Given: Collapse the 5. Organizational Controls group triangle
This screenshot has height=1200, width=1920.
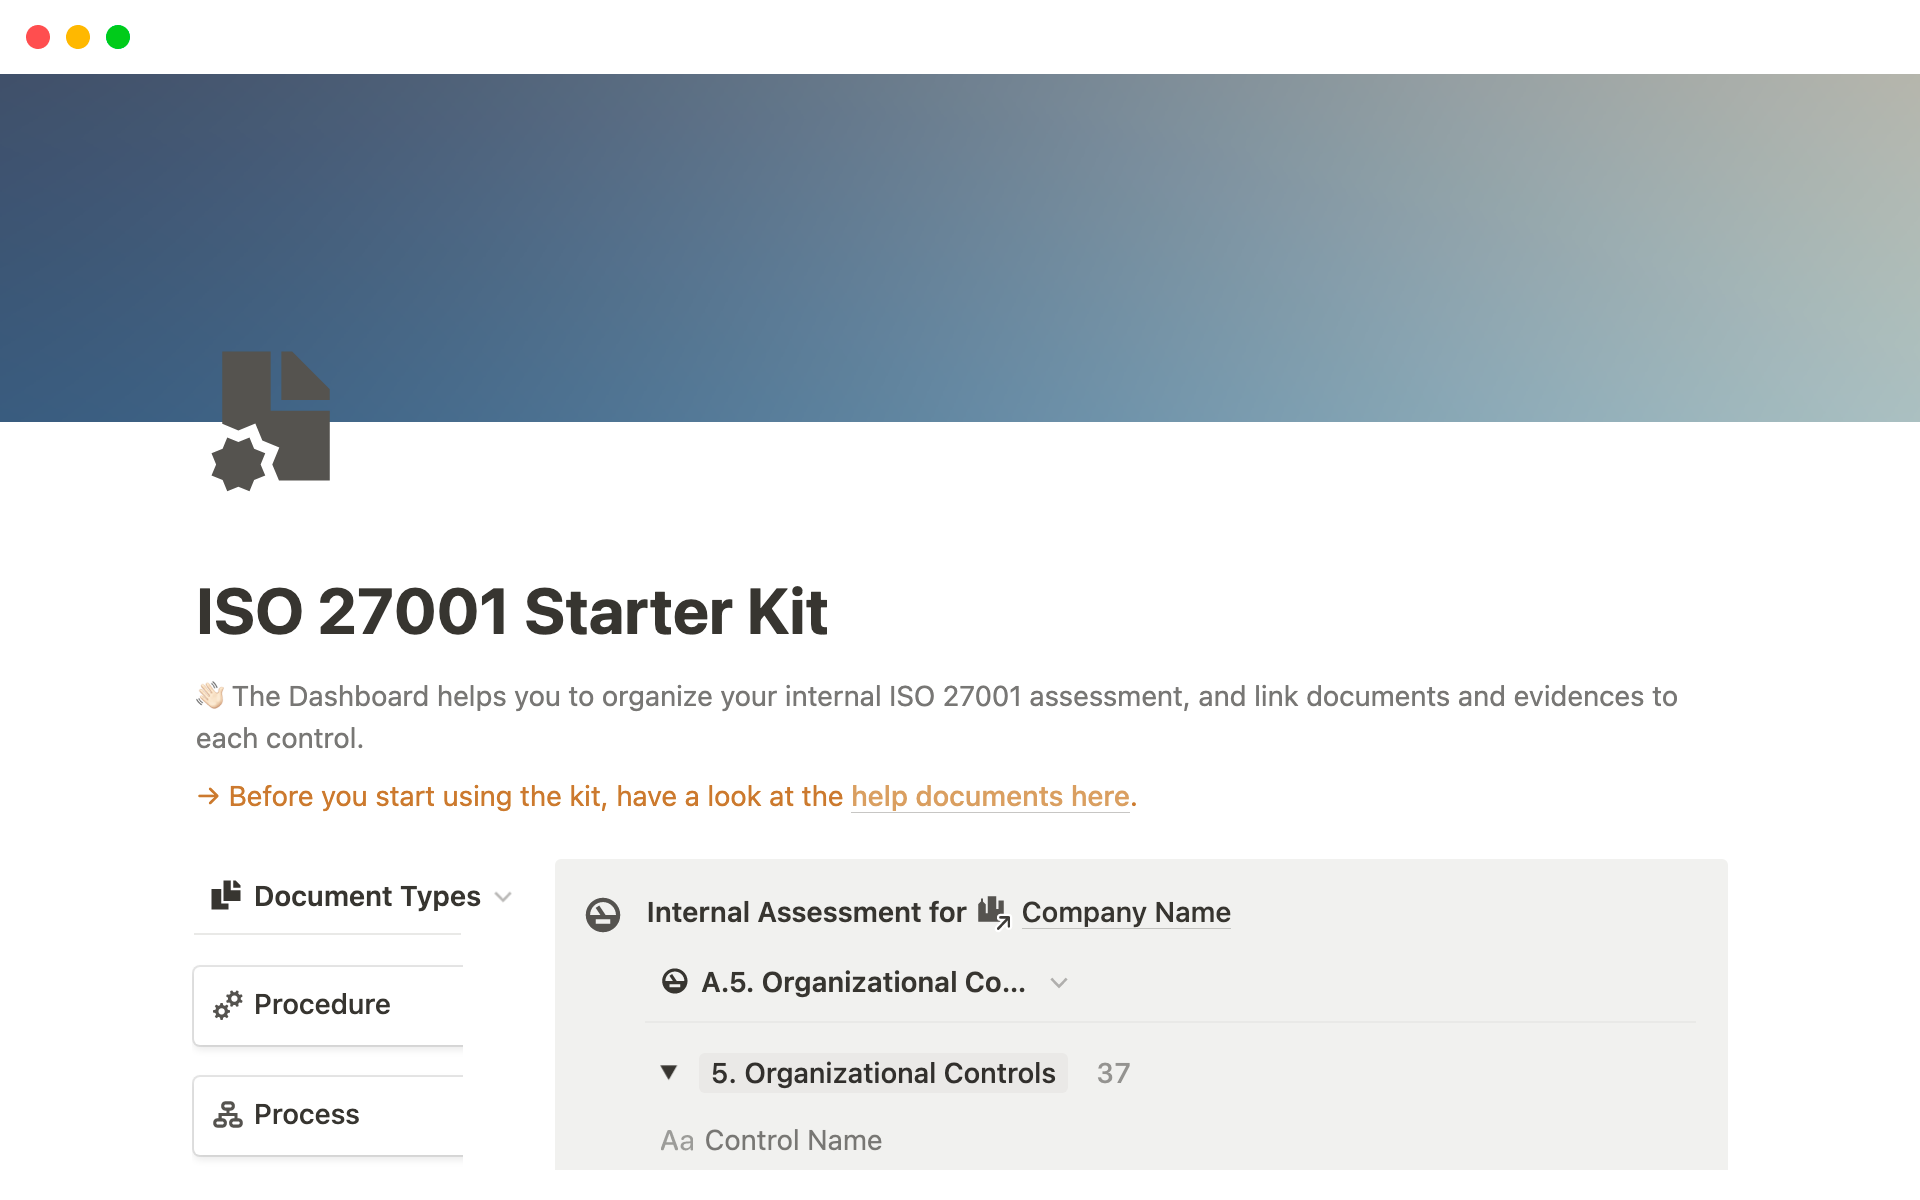Looking at the screenshot, I should pos(669,1073).
